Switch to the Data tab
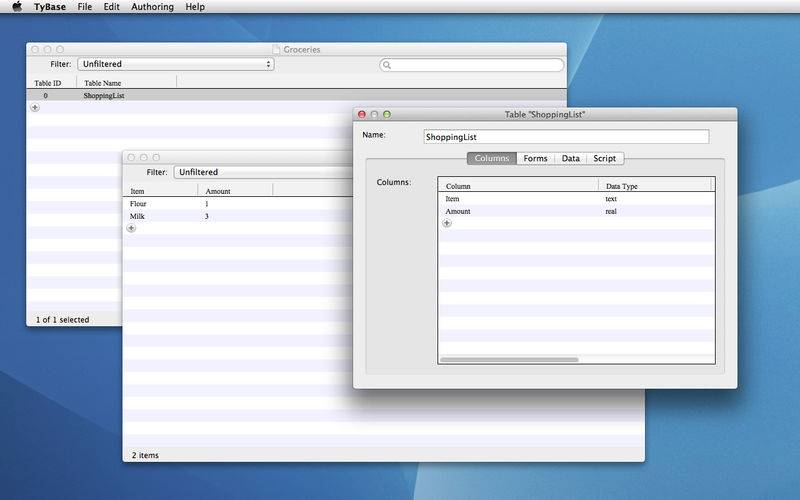This screenshot has width=800, height=500. 570,158
